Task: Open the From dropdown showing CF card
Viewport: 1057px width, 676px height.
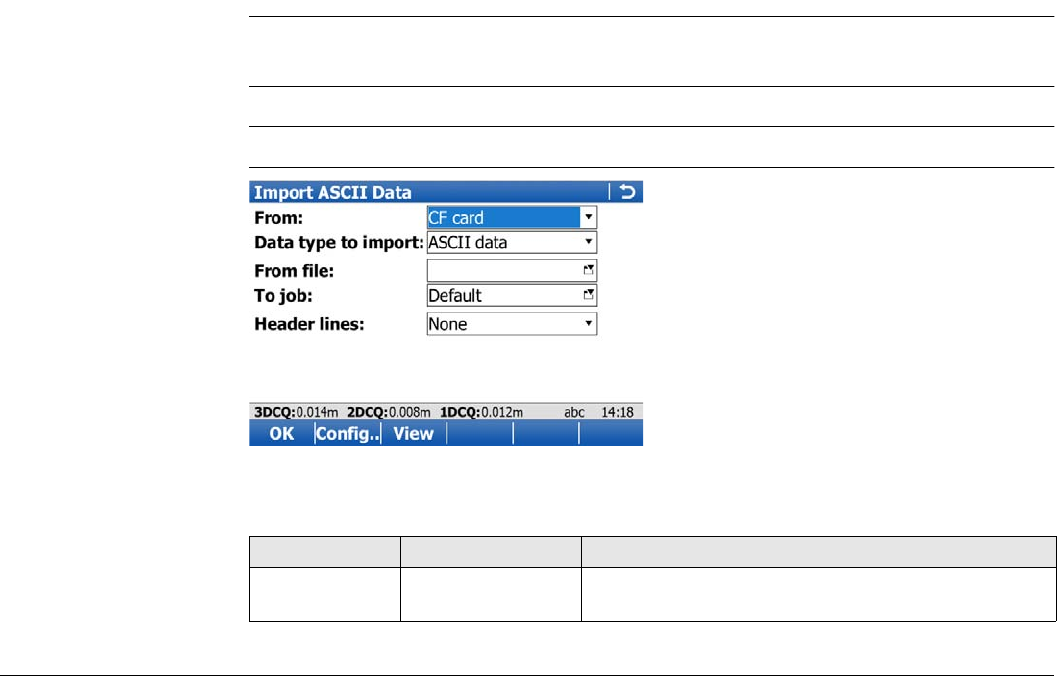Action: click(x=512, y=218)
